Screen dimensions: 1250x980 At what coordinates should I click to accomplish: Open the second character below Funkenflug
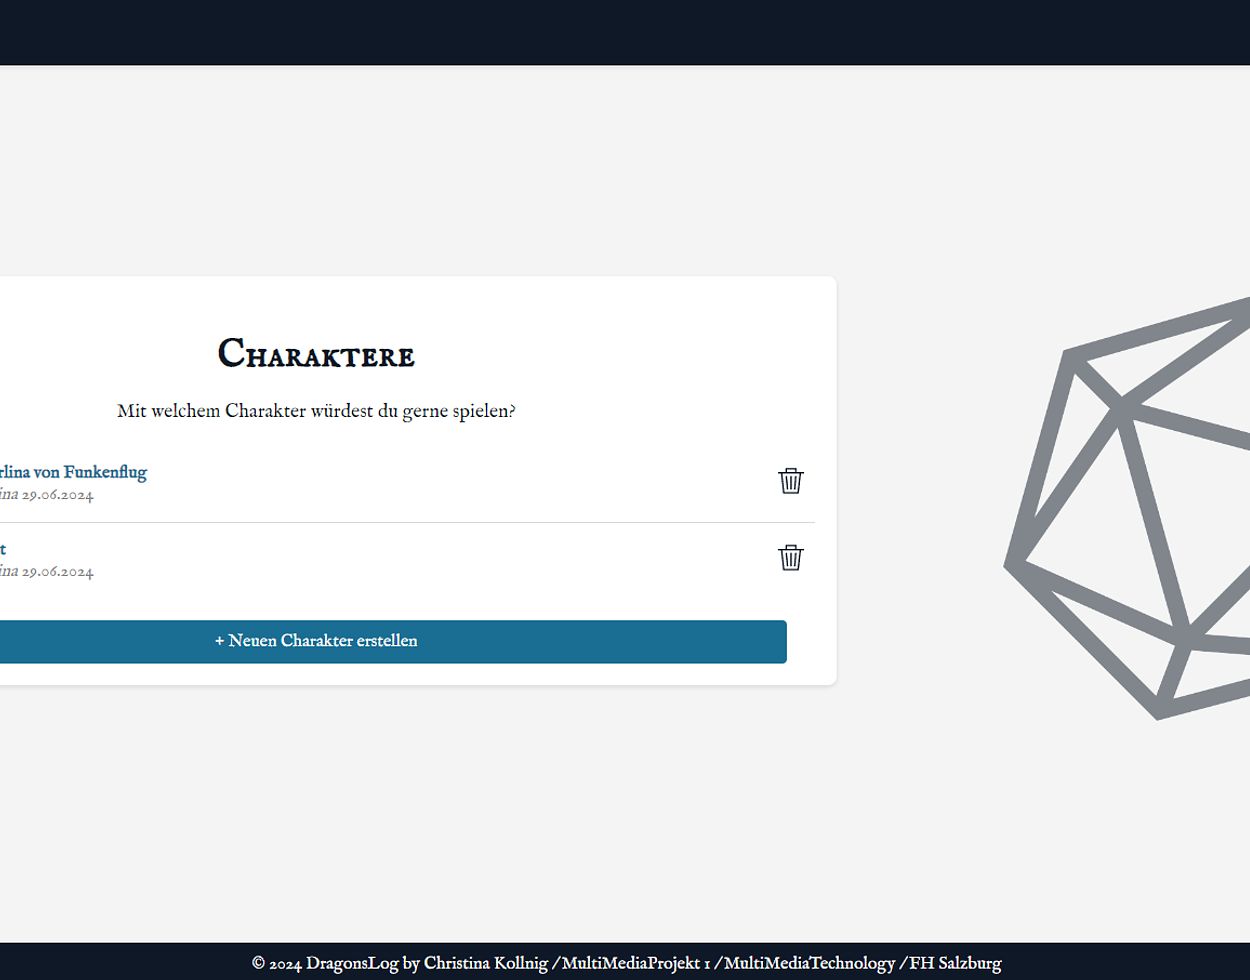(3, 550)
